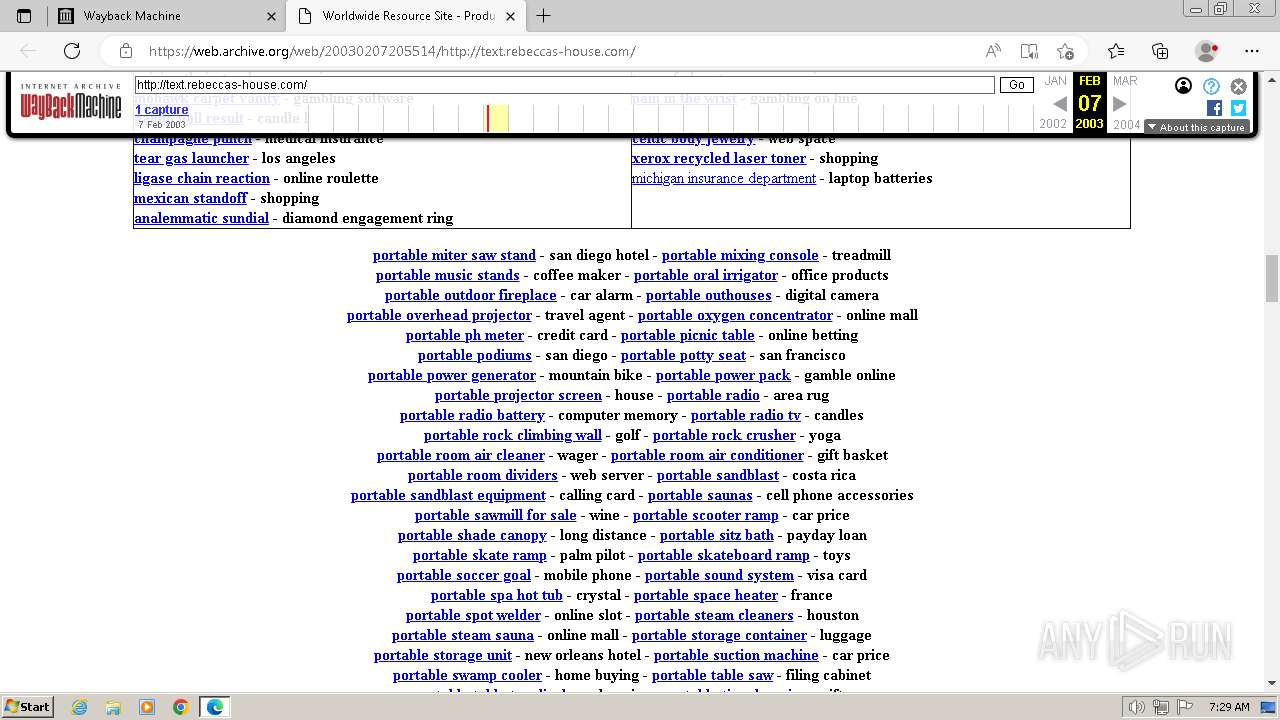This screenshot has width=1280, height=720.
Task: Click the Go button in Wayback toolbar
Action: 1017,85
